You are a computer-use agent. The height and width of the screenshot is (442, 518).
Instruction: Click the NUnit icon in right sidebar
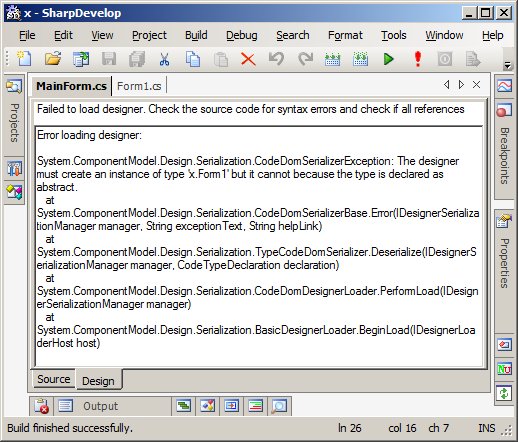[x=504, y=369]
